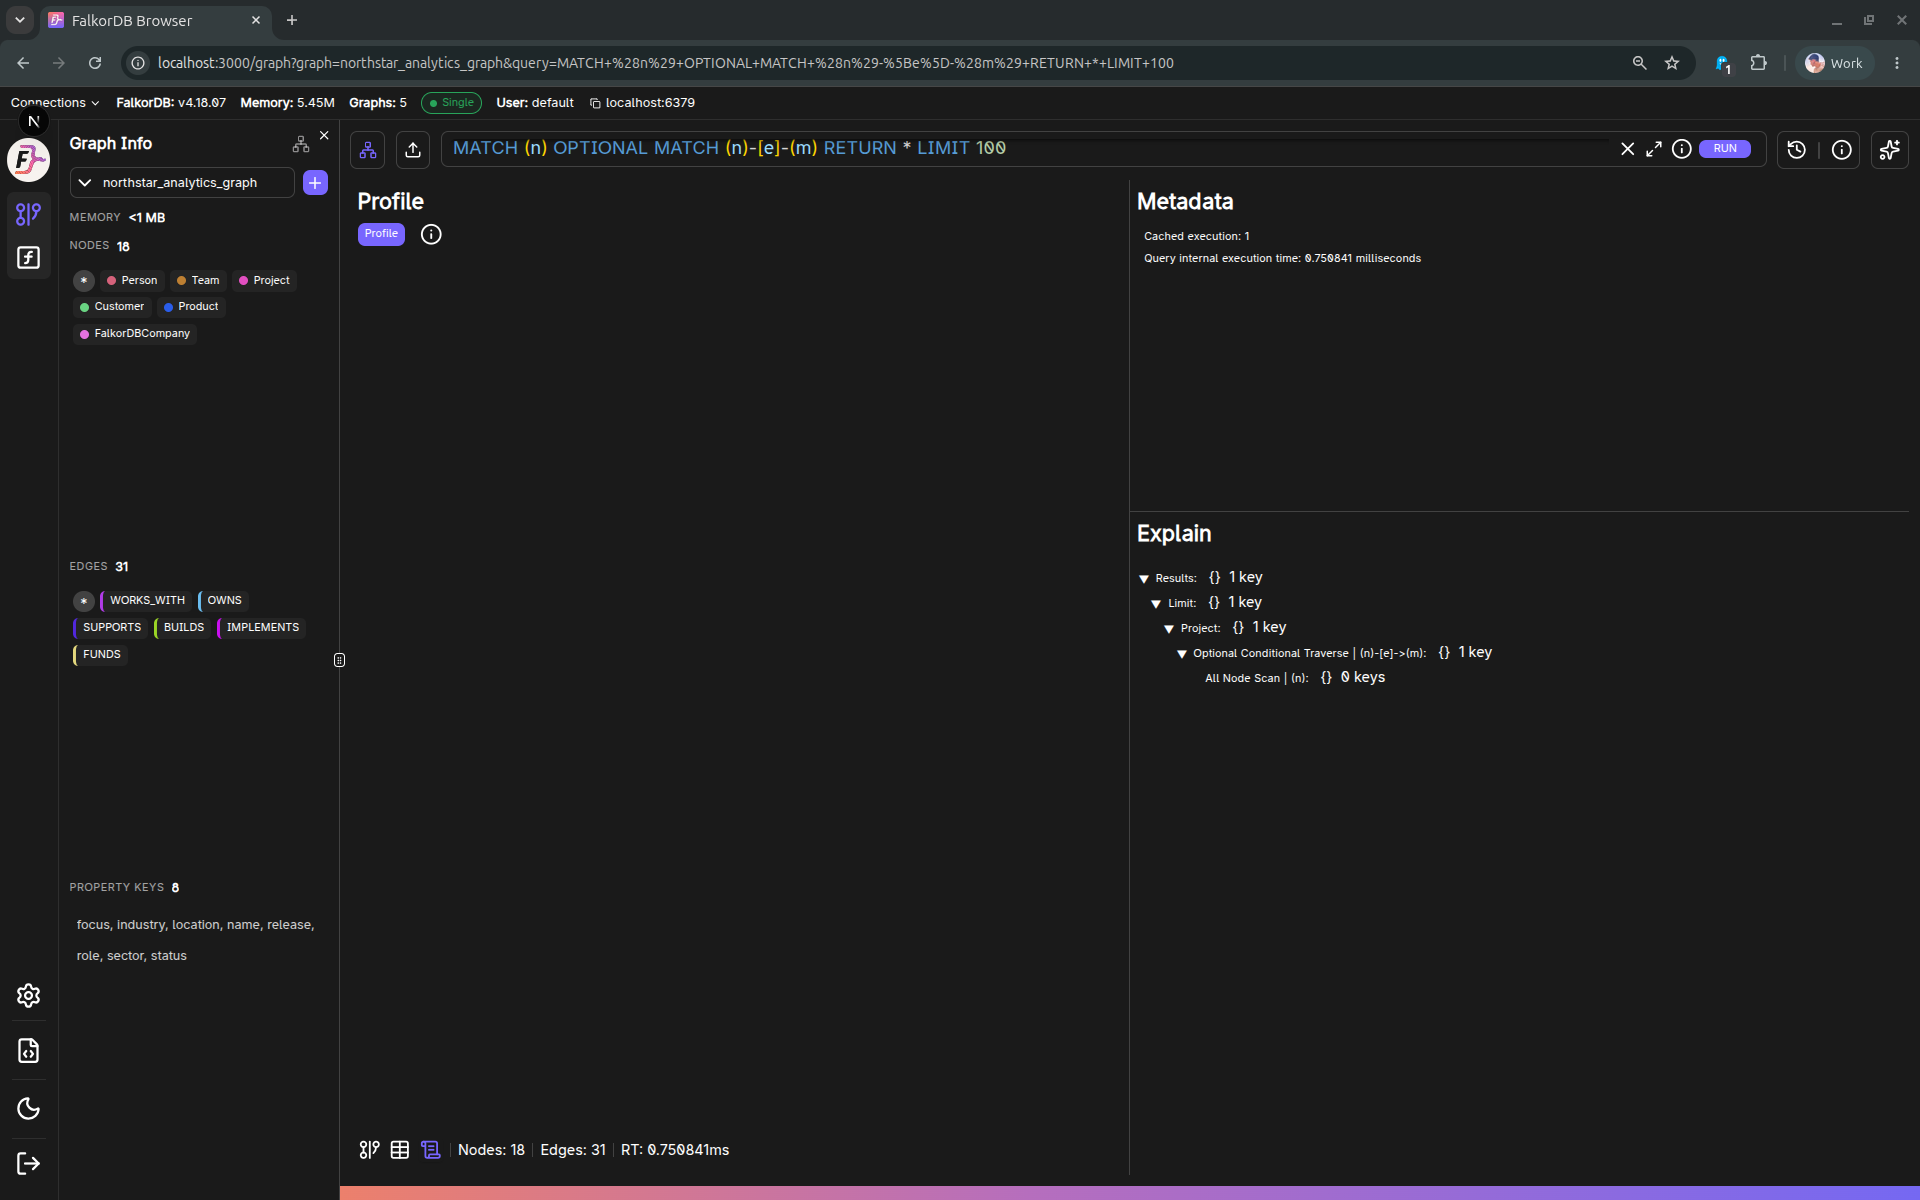The height and width of the screenshot is (1200, 1920).
Task: Toggle the Product node label
Action: 191,307
